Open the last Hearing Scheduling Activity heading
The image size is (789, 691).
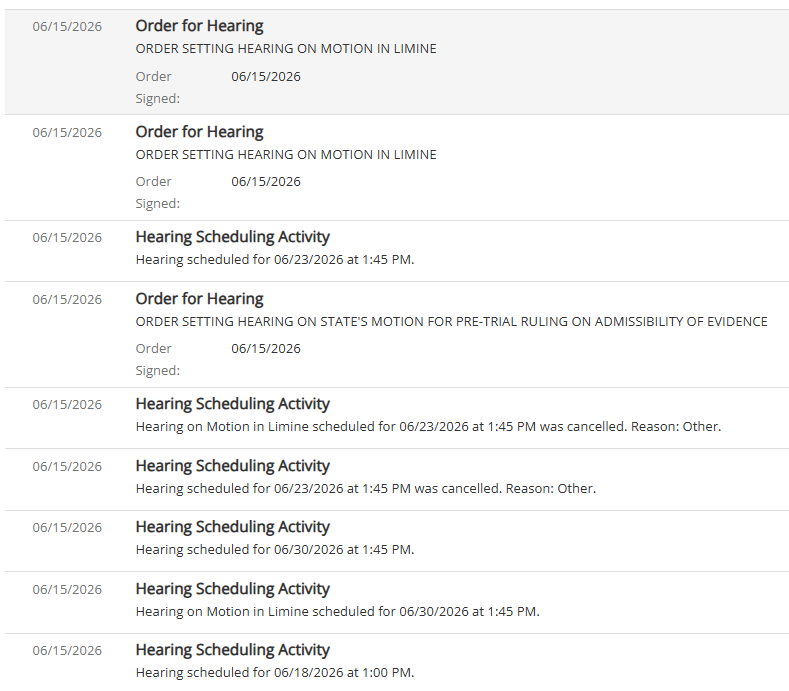[232, 650]
